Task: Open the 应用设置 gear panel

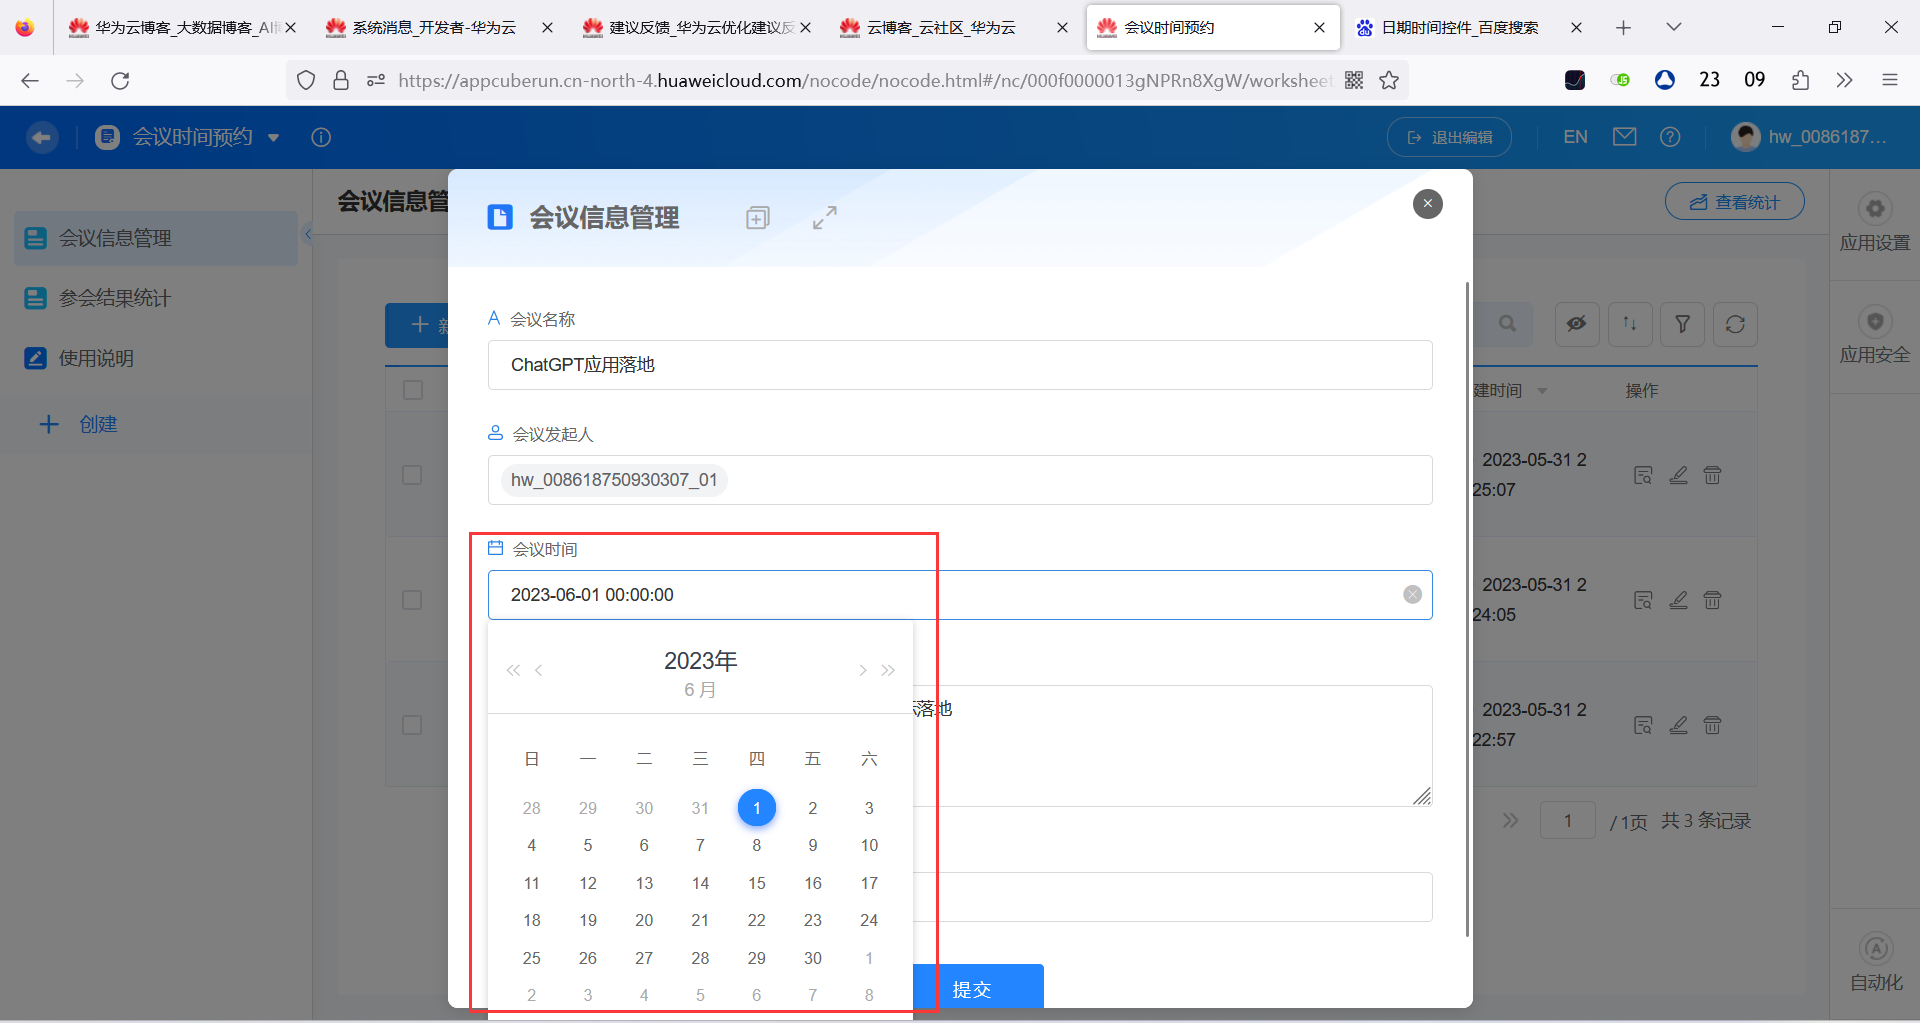Action: click(1874, 209)
